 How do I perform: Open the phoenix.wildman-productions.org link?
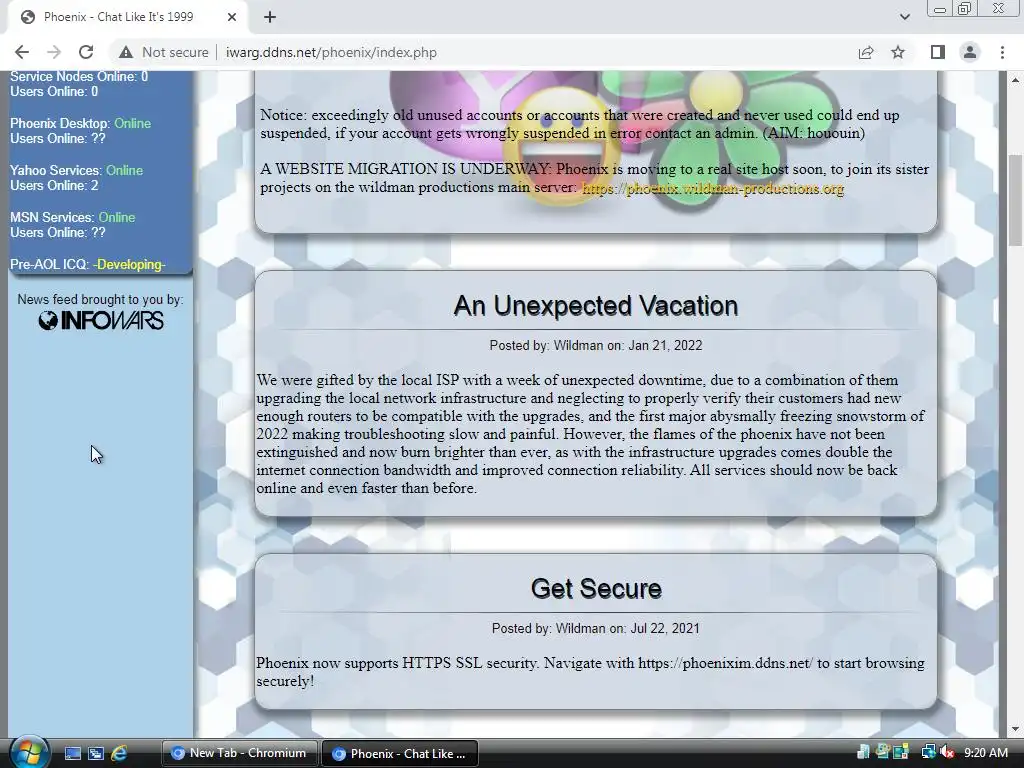pyautogui.click(x=712, y=188)
